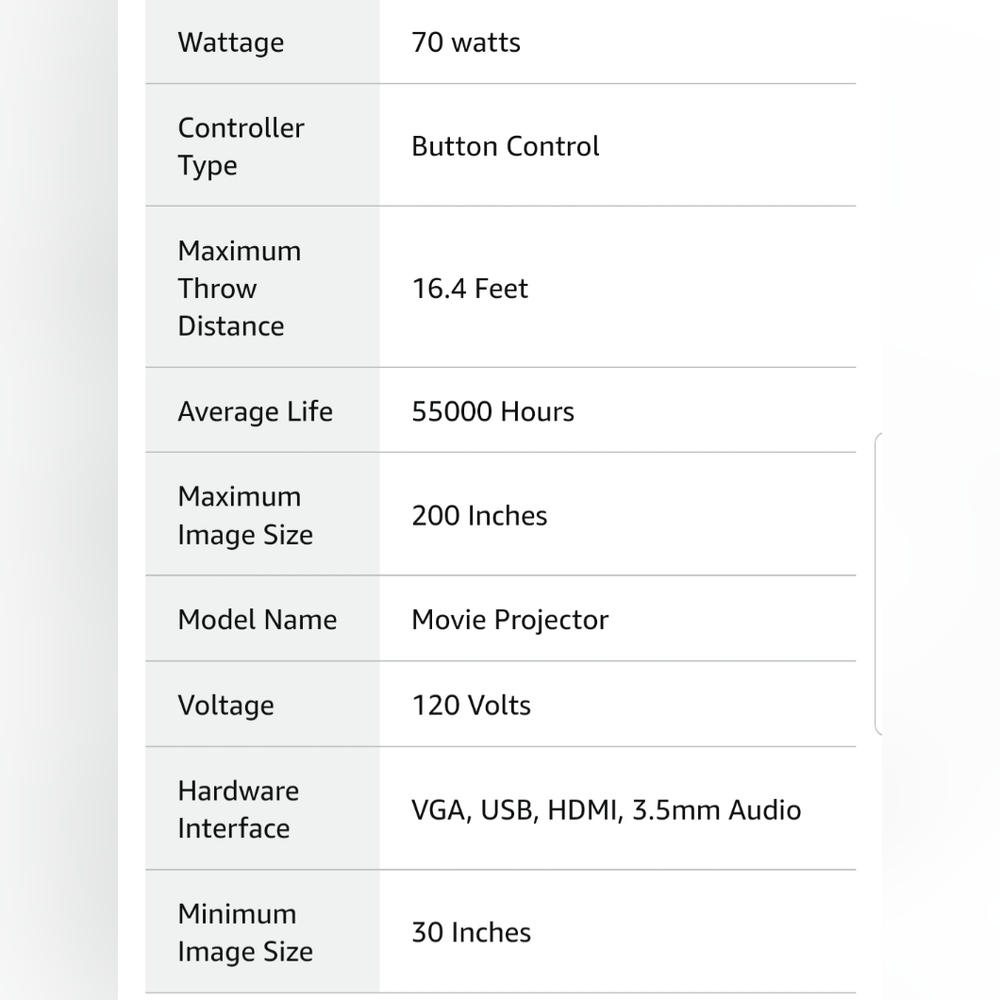Click the Voltage label cell
This screenshot has width=1000, height=1000.
pyautogui.click(x=262, y=705)
